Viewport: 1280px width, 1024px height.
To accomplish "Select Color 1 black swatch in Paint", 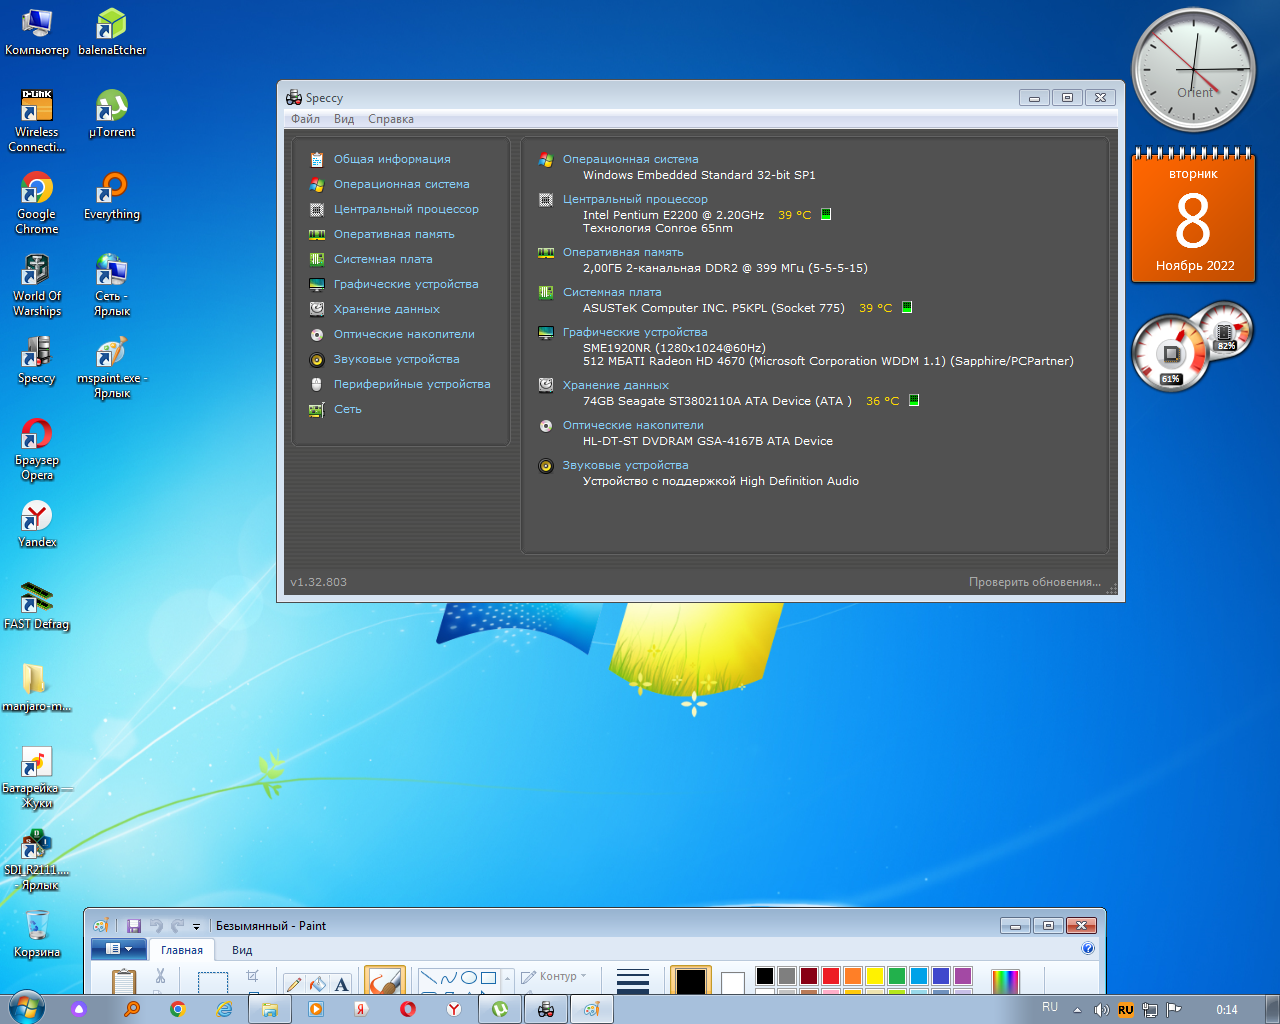I will click(690, 981).
